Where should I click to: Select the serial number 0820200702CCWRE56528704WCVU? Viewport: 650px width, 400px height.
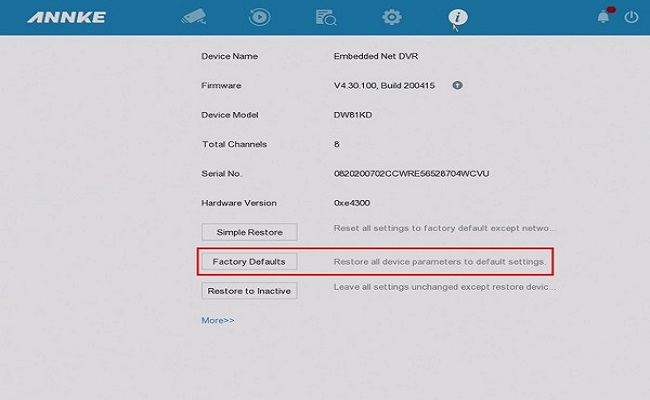[411, 174]
